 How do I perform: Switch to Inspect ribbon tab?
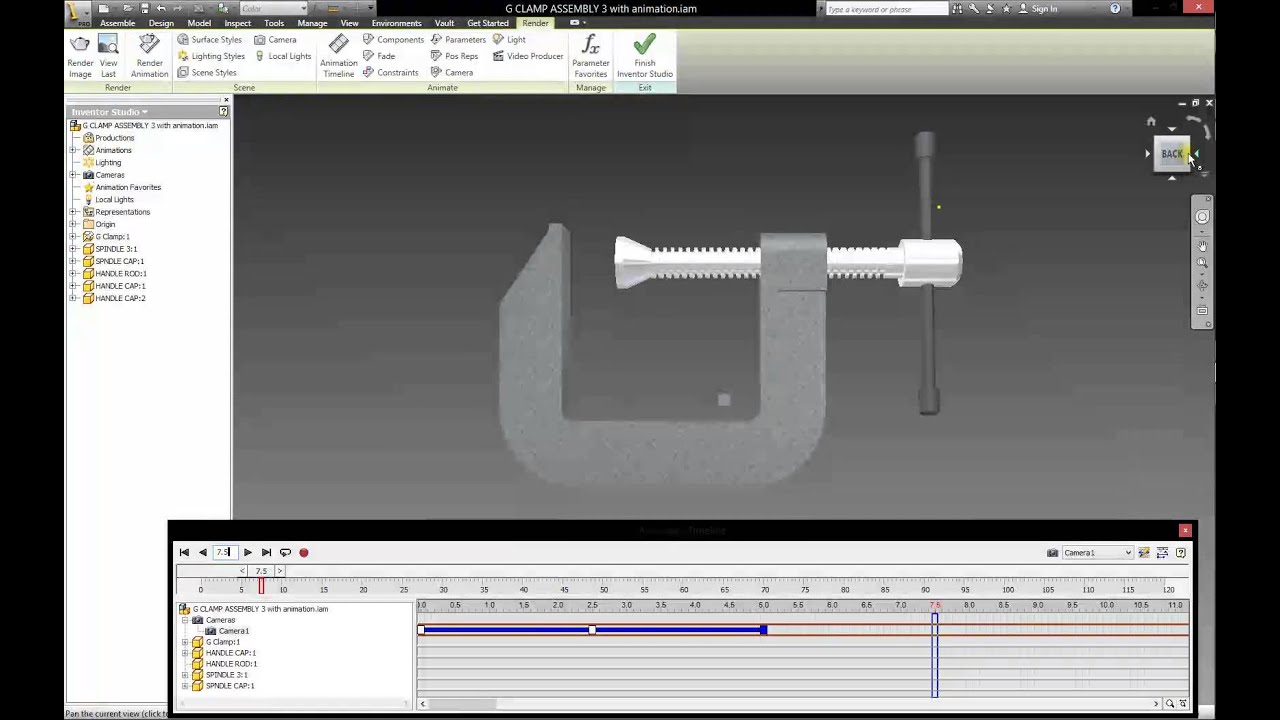(237, 23)
